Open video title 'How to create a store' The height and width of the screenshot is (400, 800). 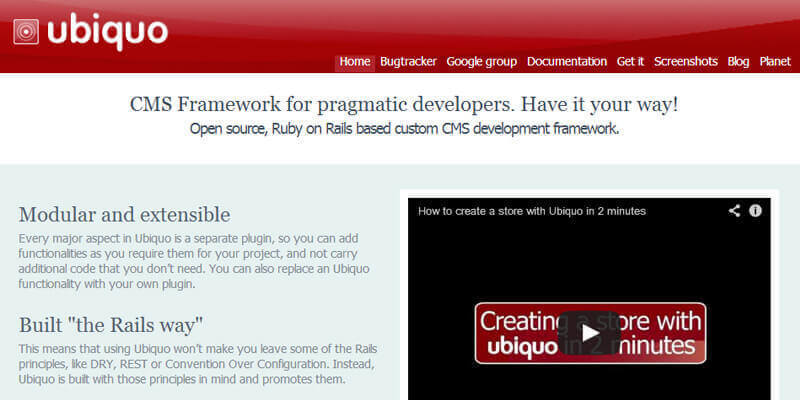tap(532, 211)
